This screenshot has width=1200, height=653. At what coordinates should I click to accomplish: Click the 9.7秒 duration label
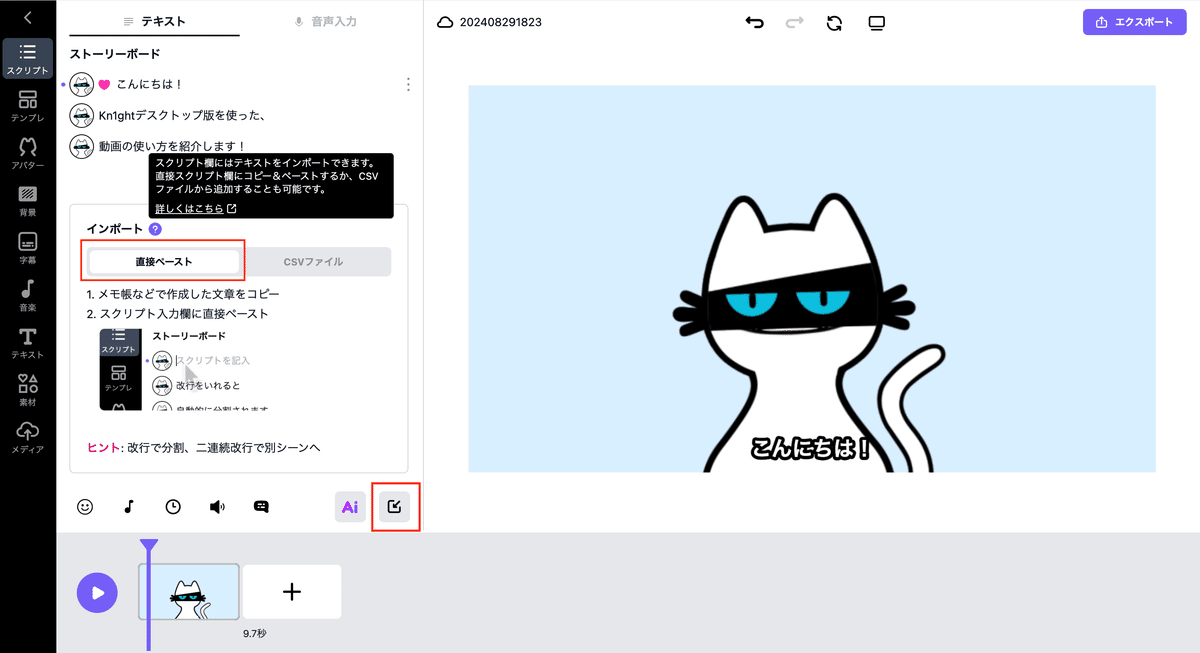pos(255,633)
